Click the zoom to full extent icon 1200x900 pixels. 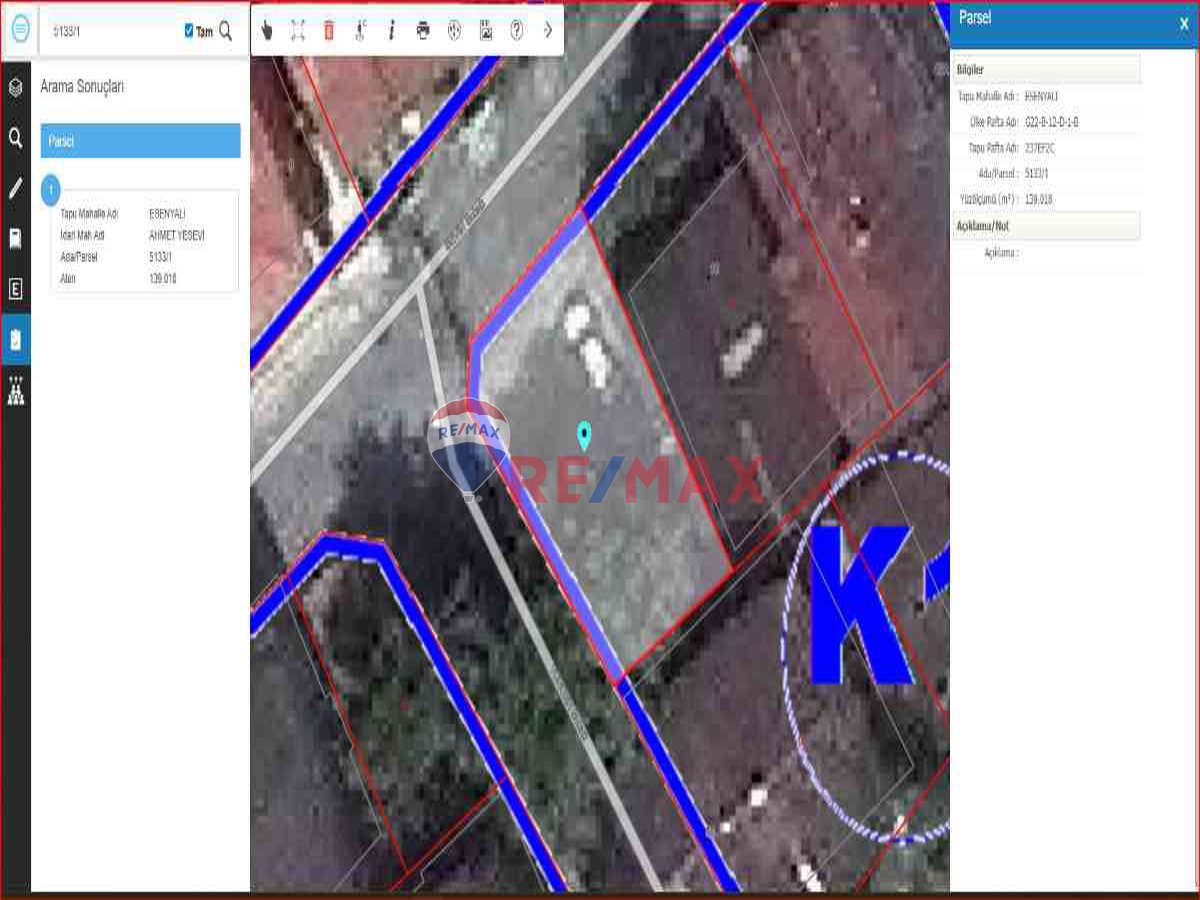pos(298,30)
